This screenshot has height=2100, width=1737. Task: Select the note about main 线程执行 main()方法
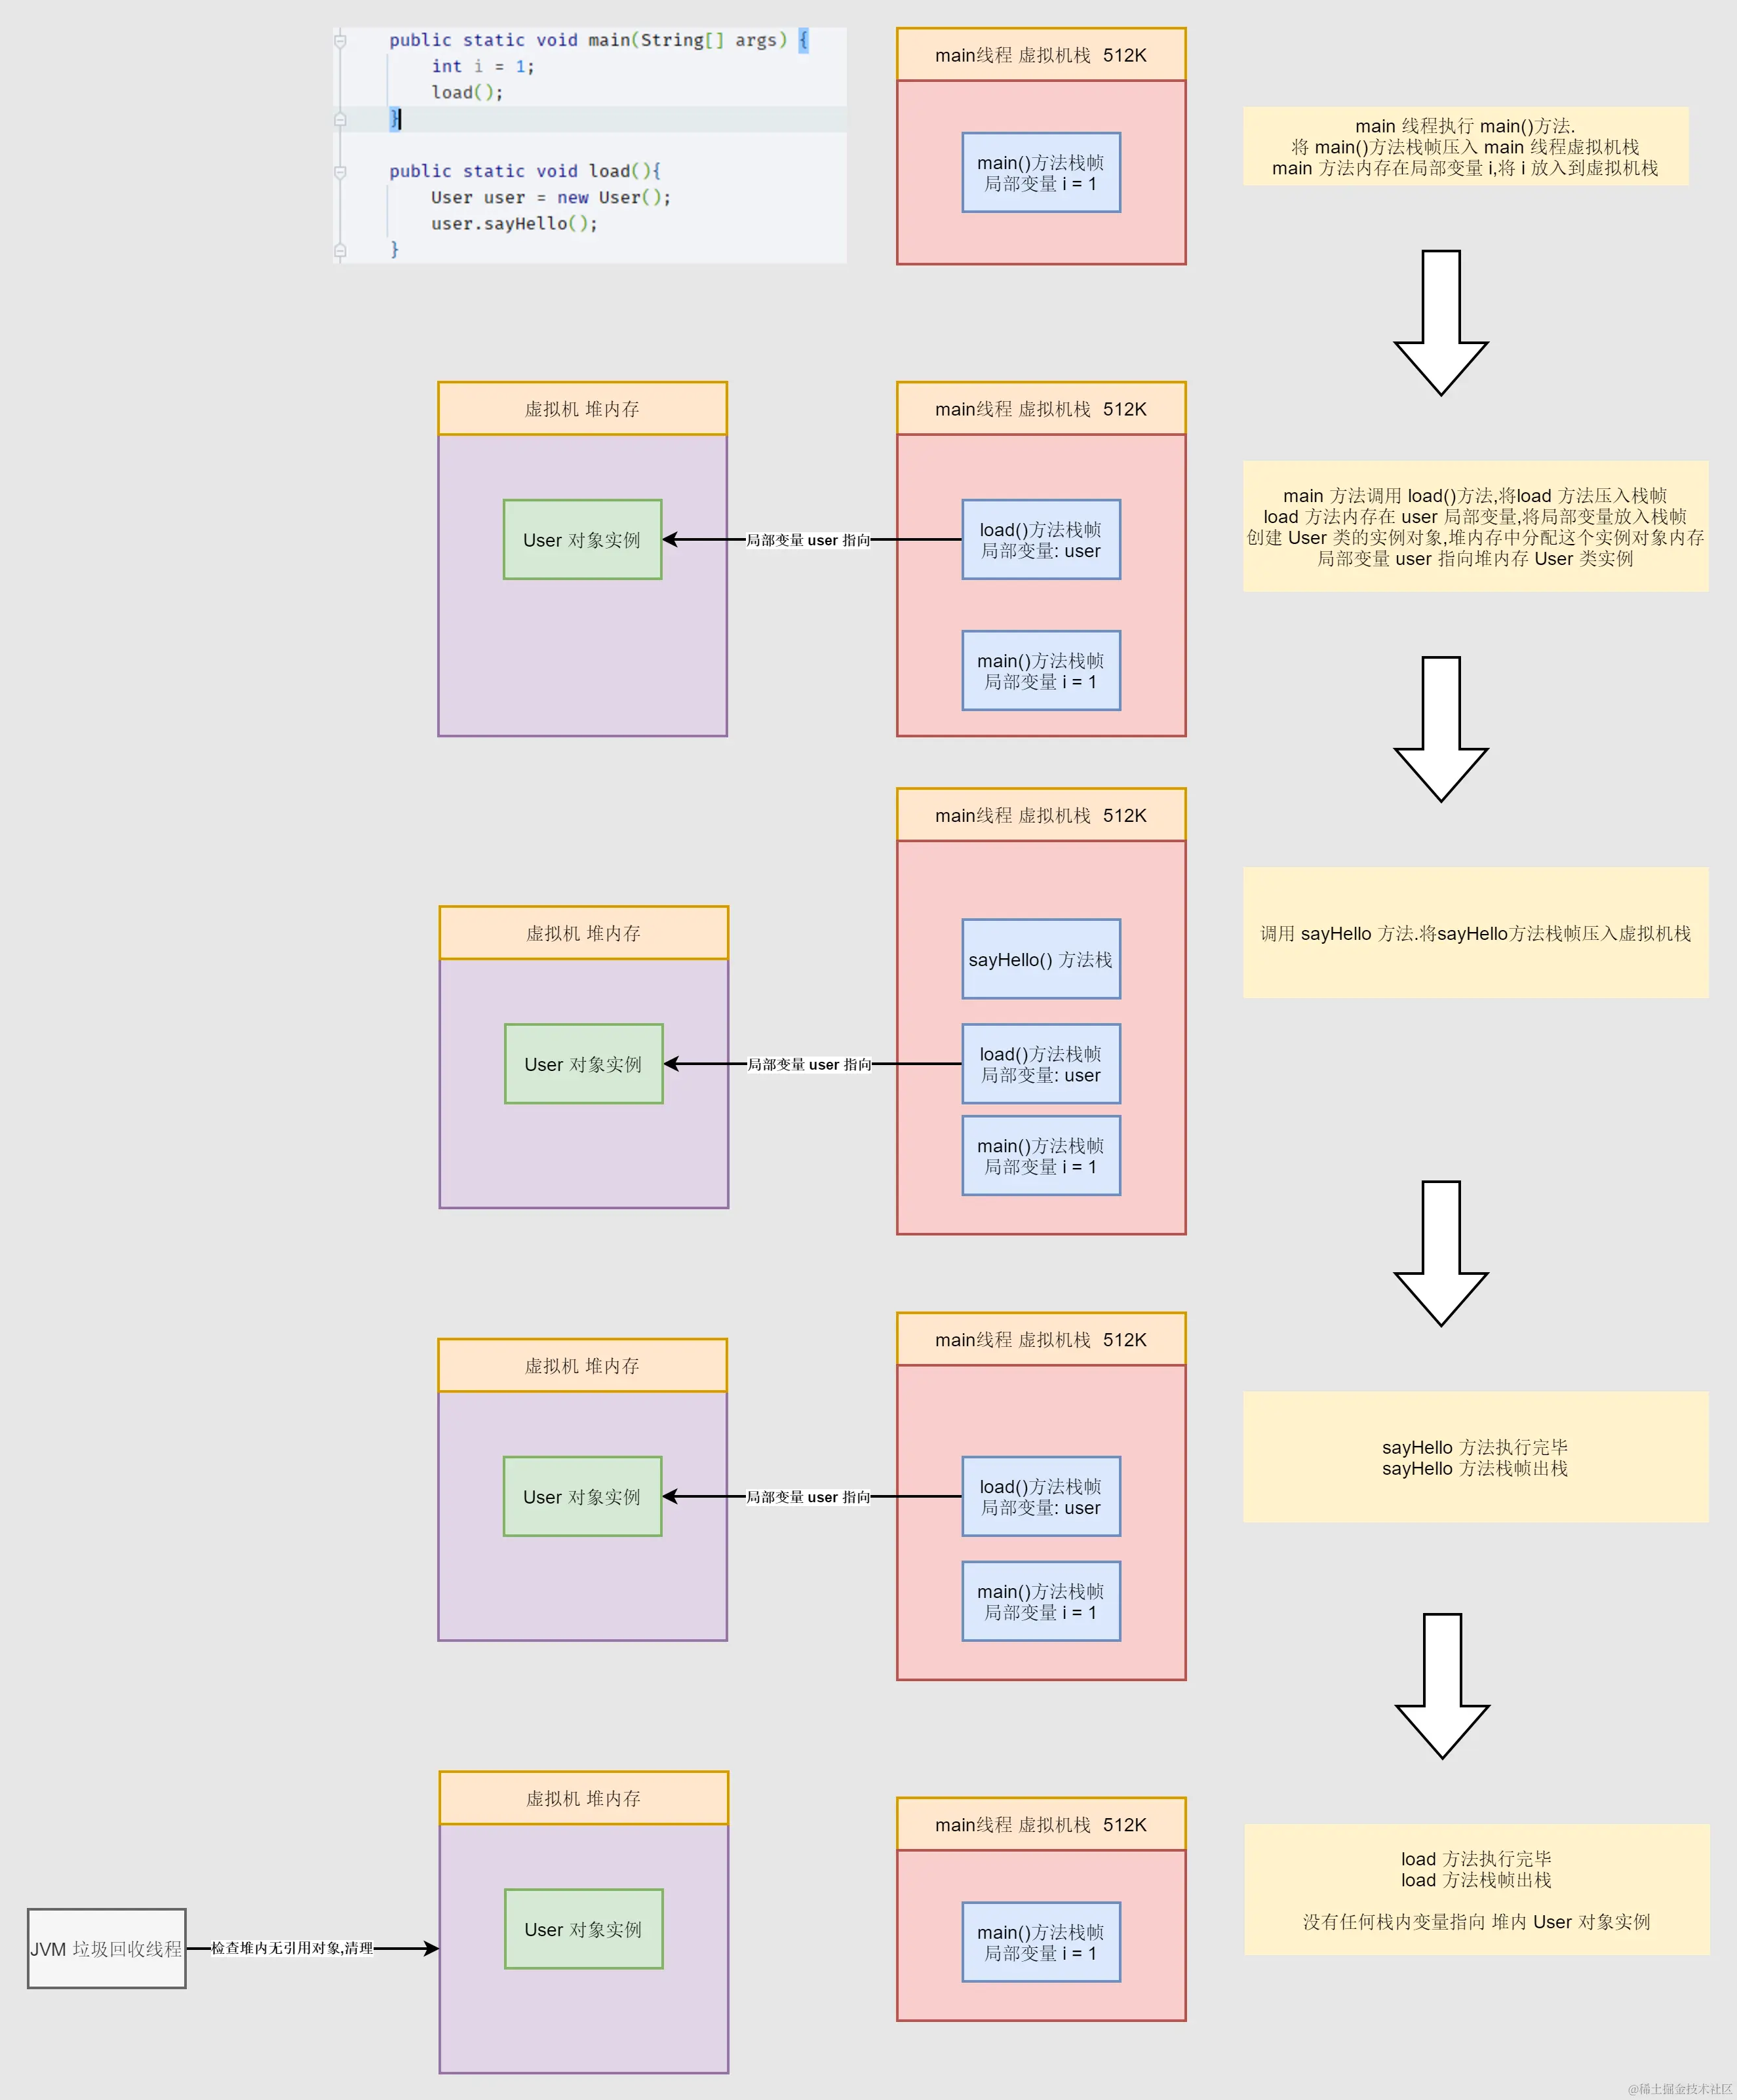click(x=1465, y=146)
